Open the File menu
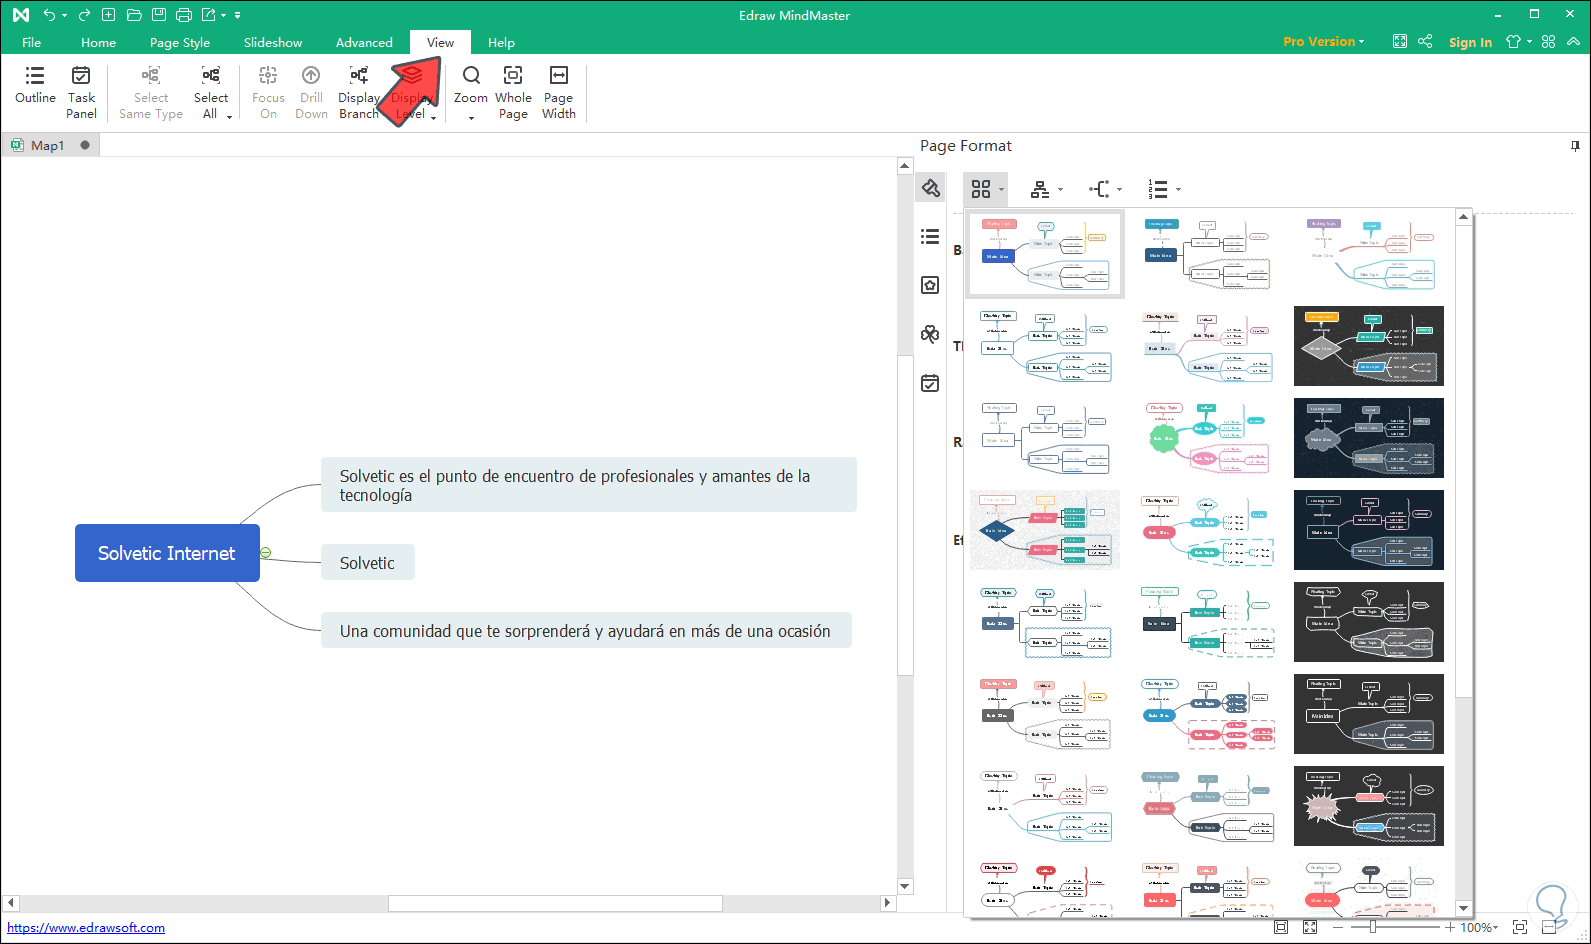The width and height of the screenshot is (1591, 944). (32, 42)
